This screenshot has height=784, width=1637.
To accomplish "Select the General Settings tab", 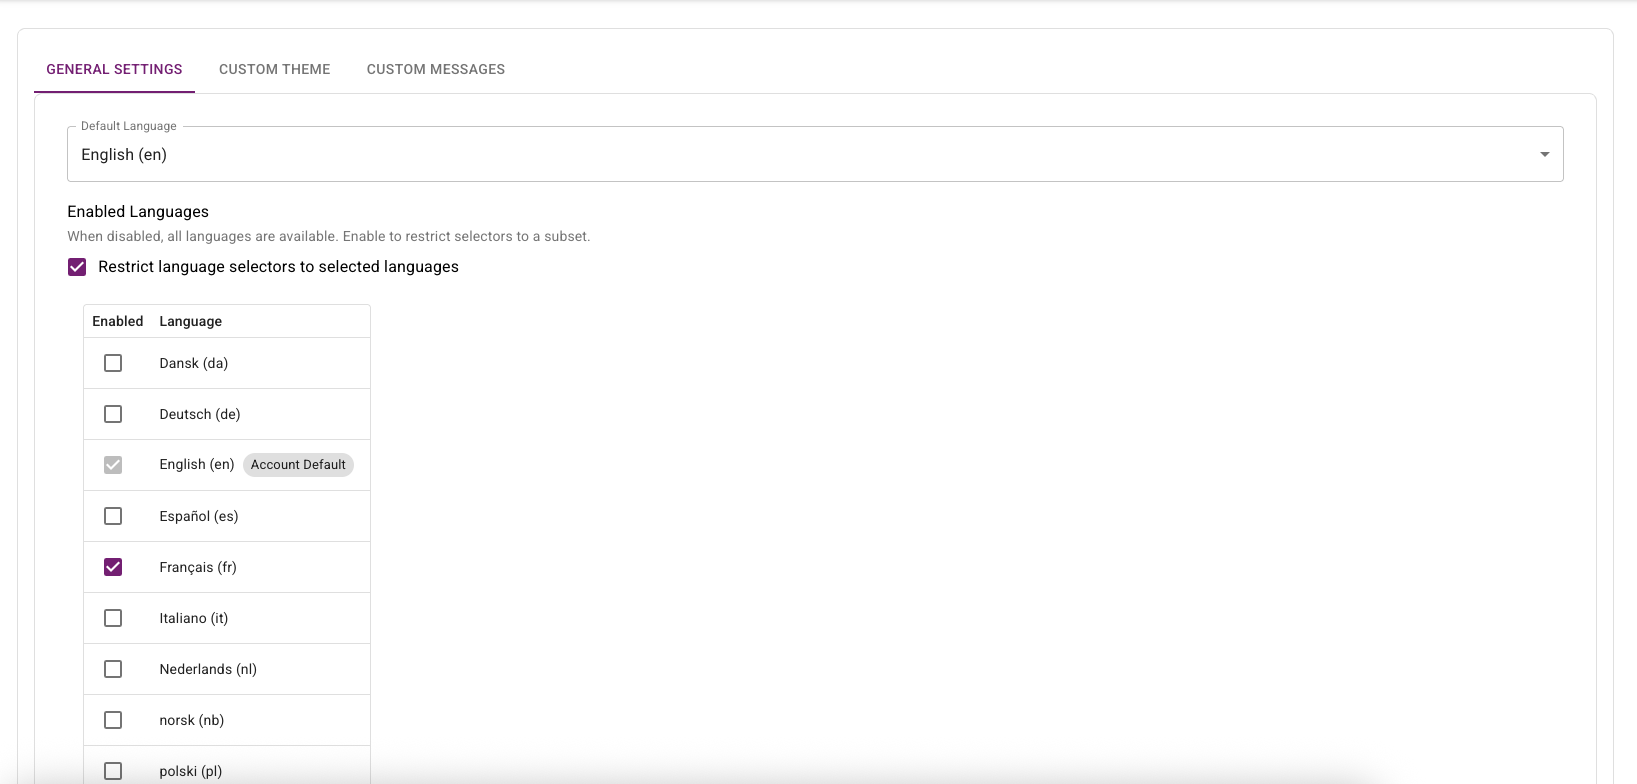I will click(114, 69).
